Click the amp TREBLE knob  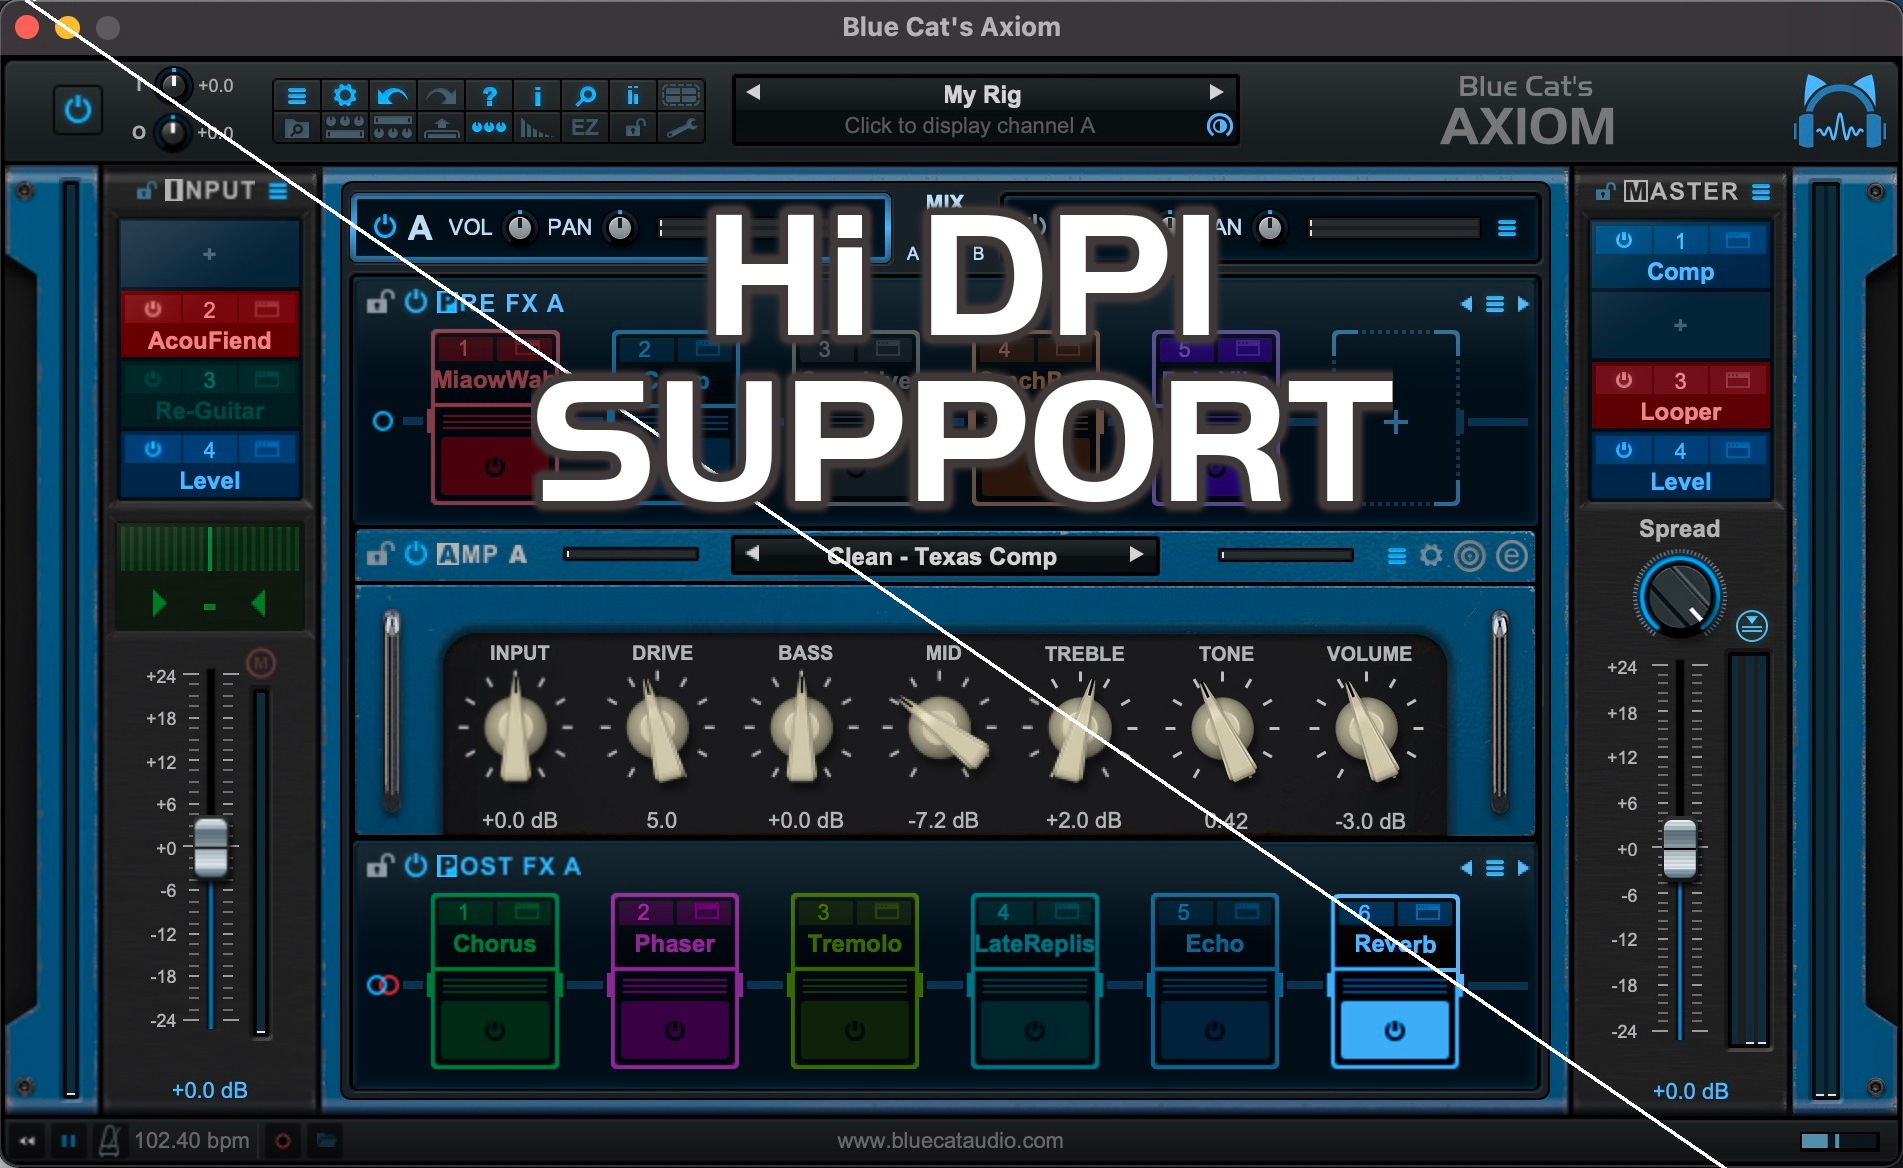click(x=1080, y=729)
